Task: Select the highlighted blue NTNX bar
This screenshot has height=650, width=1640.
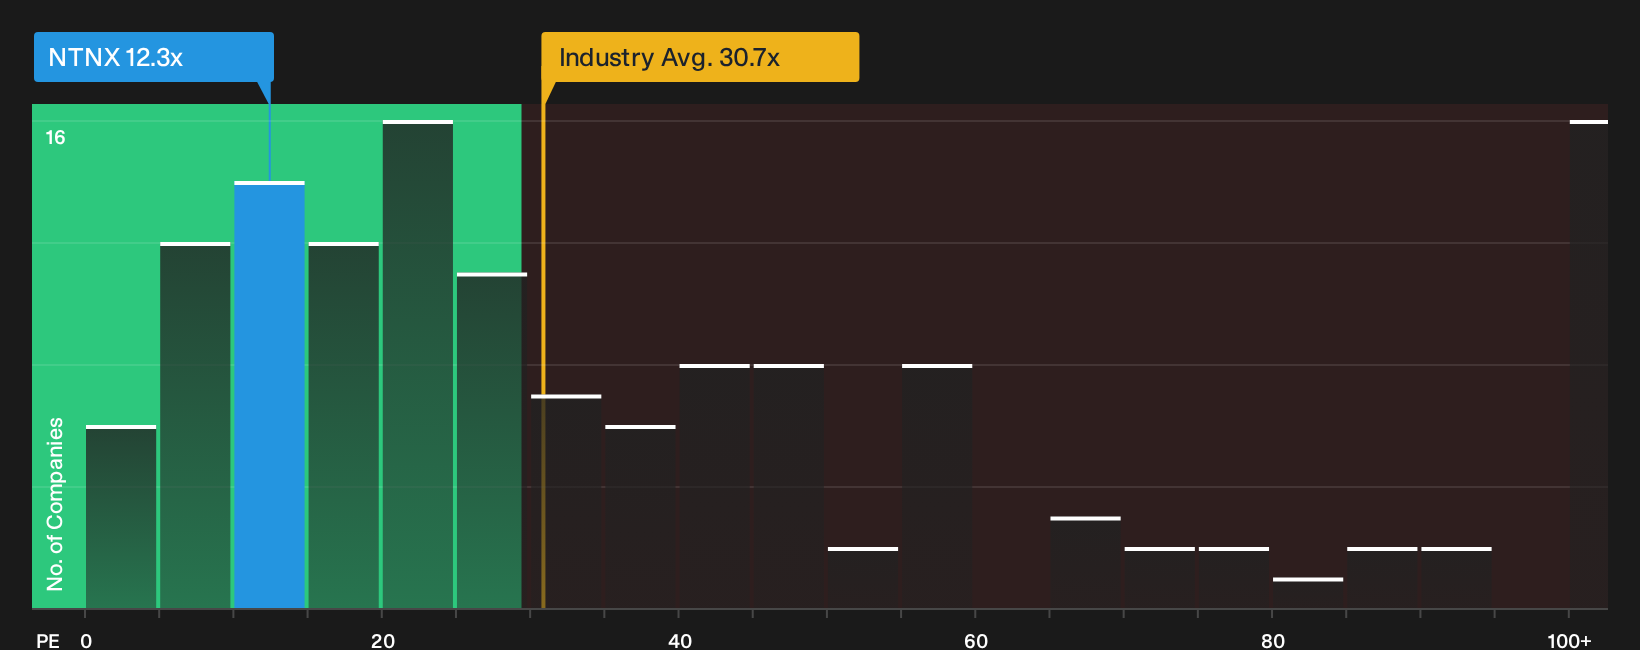Action: point(269,395)
